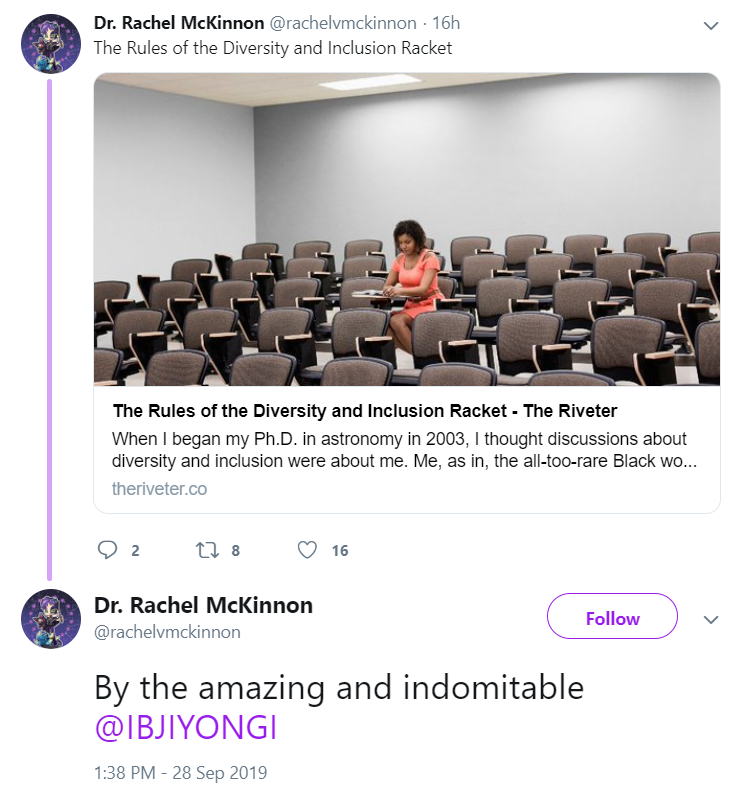Viewport: 742px width, 799px height.
Task: Like the tweet with heart icon
Action: pyautogui.click(x=307, y=550)
